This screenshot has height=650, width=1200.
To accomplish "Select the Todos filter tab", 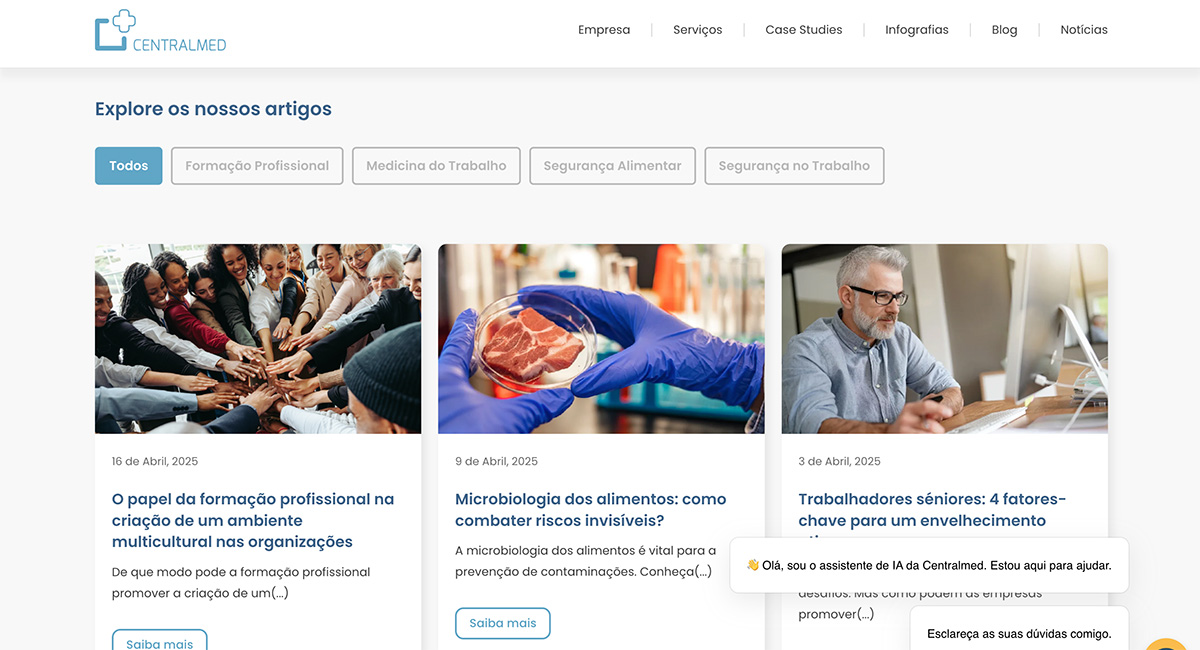I will pyautogui.click(x=129, y=166).
